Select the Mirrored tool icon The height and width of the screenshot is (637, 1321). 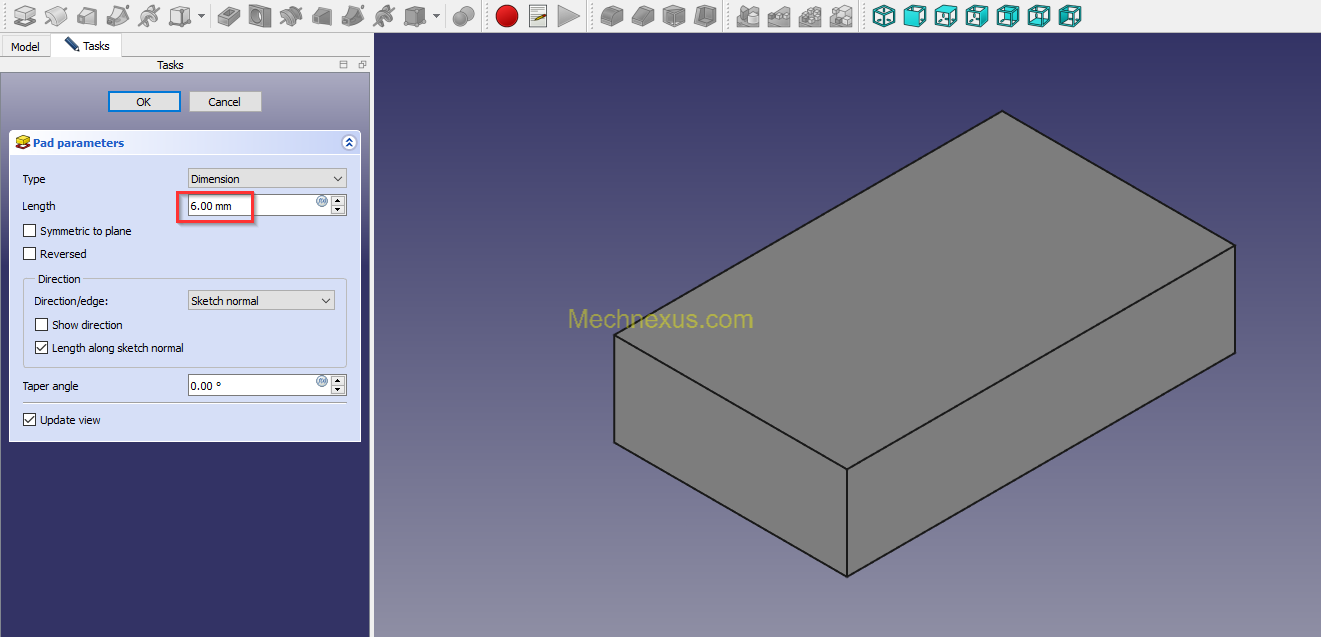(747, 16)
